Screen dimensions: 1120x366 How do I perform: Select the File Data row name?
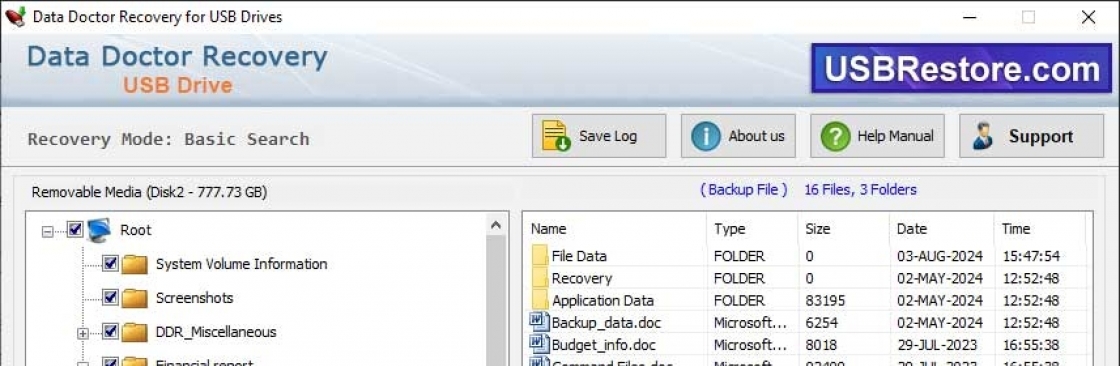tap(579, 256)
